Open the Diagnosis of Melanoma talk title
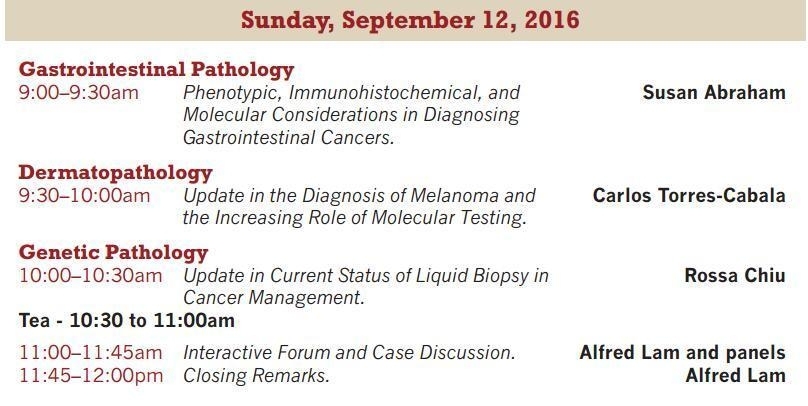The width and height of the screenshot is (808, 406). pos(359,207)
